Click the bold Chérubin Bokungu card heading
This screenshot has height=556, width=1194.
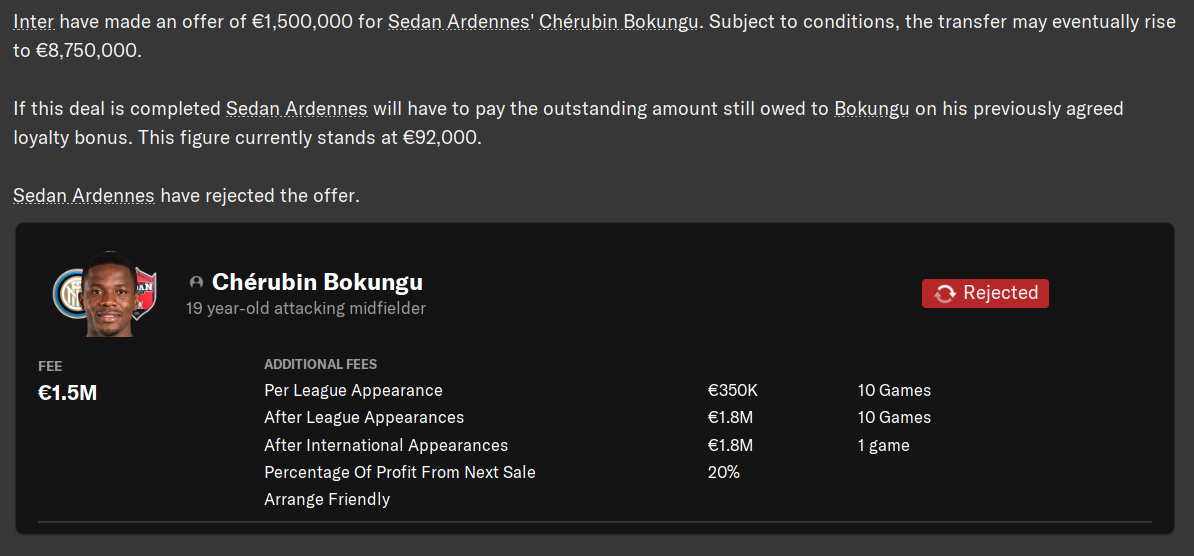[x=317, y=282]
